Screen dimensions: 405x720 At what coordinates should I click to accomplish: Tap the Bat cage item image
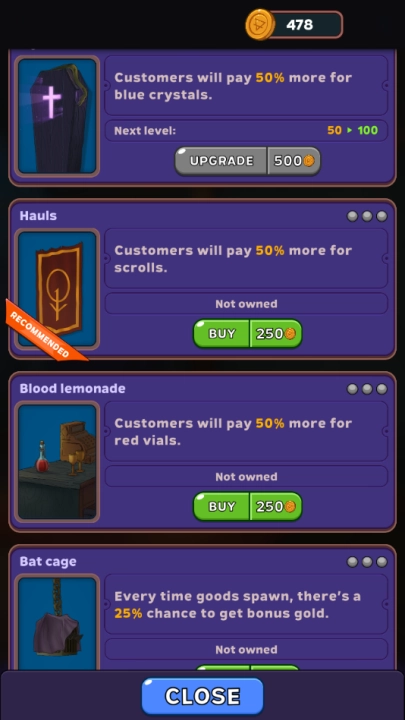pyautogui.click(x=57, y=622)
